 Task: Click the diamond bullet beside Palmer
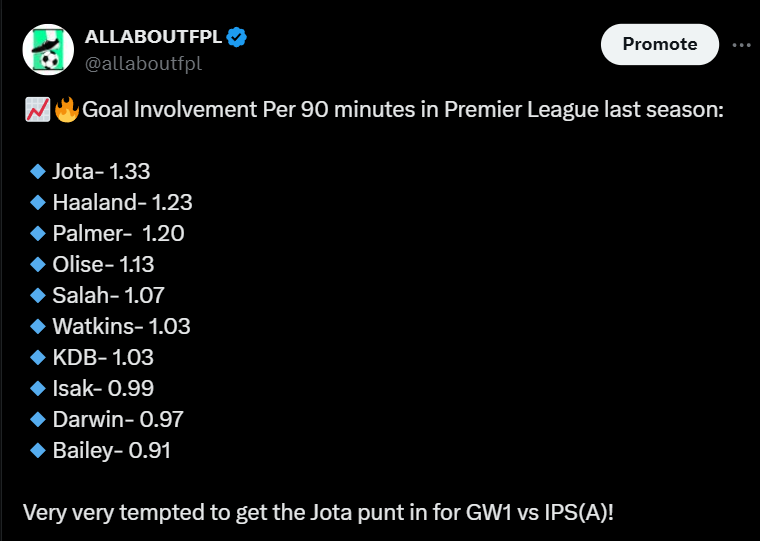[x=38, y=233]
